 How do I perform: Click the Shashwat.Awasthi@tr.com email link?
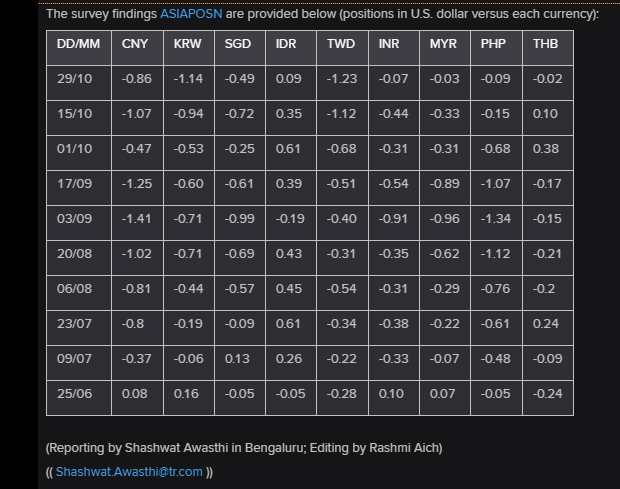129,471
